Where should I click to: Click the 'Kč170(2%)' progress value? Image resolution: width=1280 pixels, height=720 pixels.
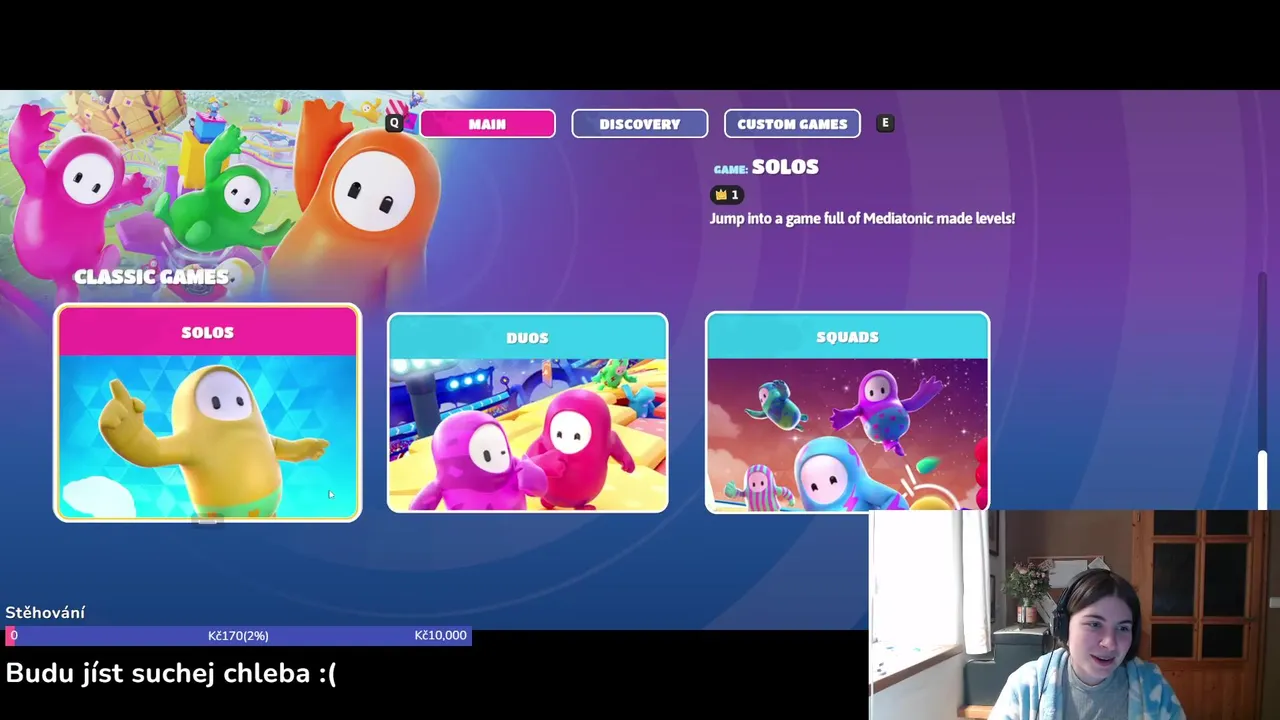click(238, 635)
